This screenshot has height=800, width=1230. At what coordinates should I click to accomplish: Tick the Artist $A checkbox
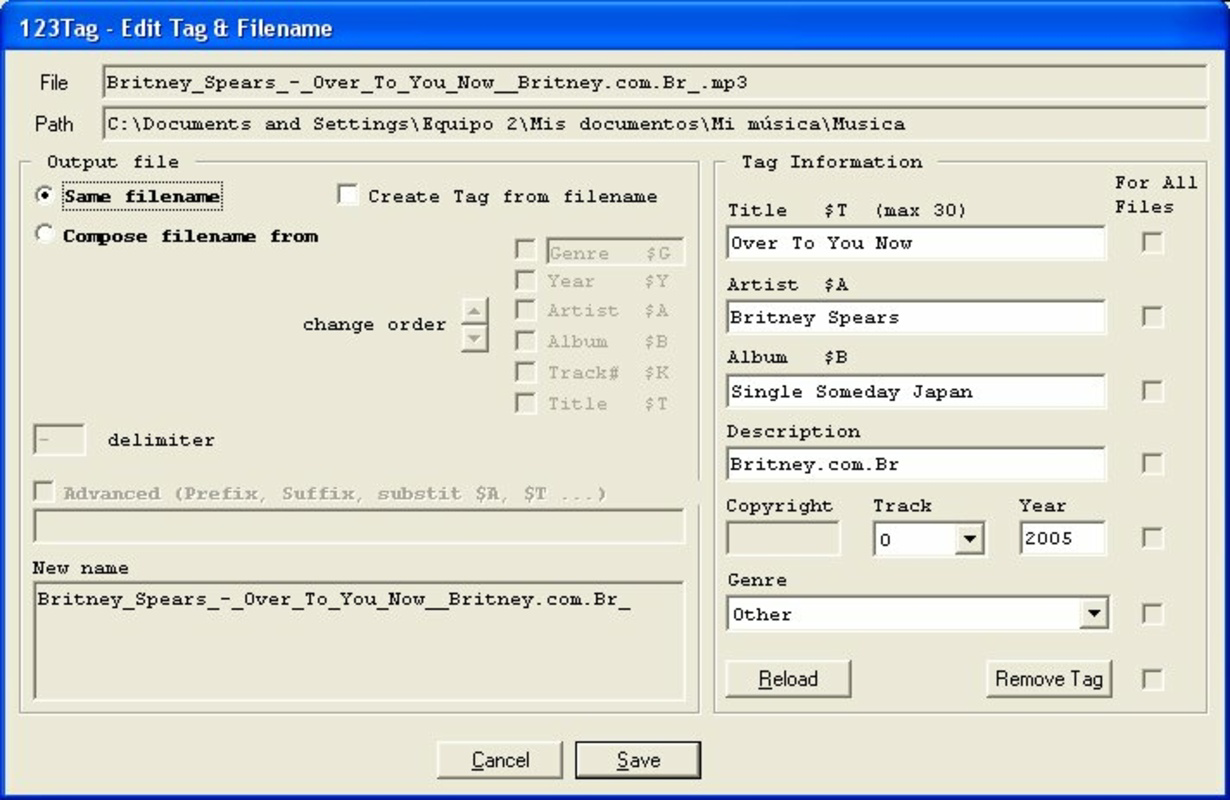point(525,310)
